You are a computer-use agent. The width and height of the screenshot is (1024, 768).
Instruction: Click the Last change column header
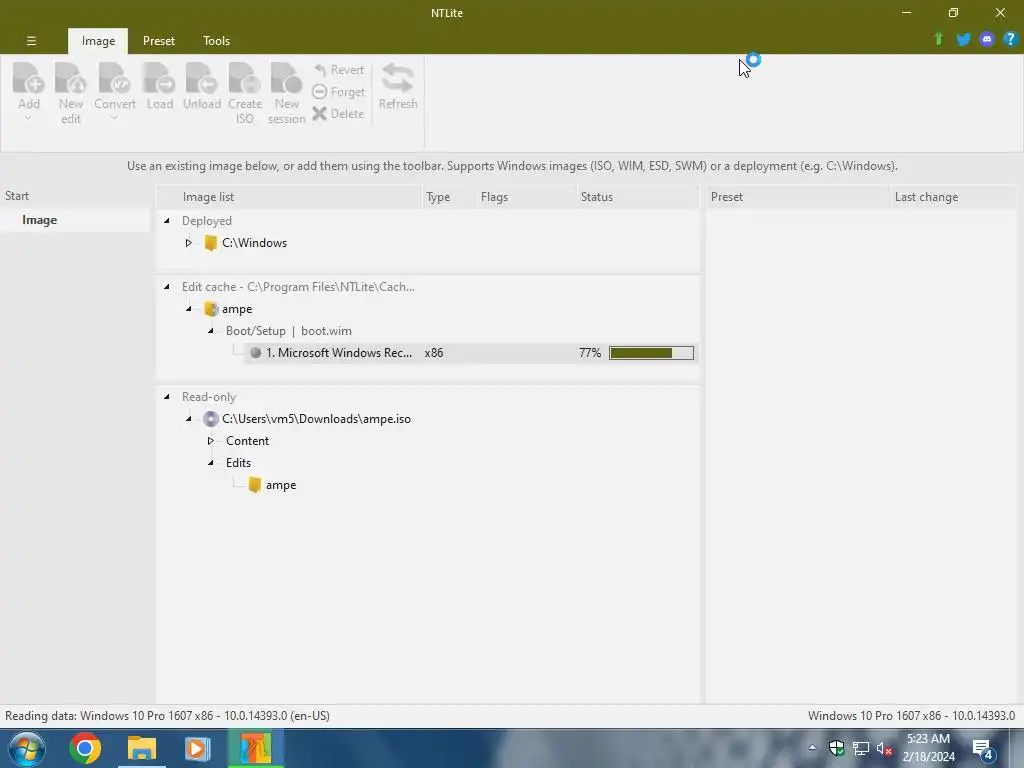953,197
